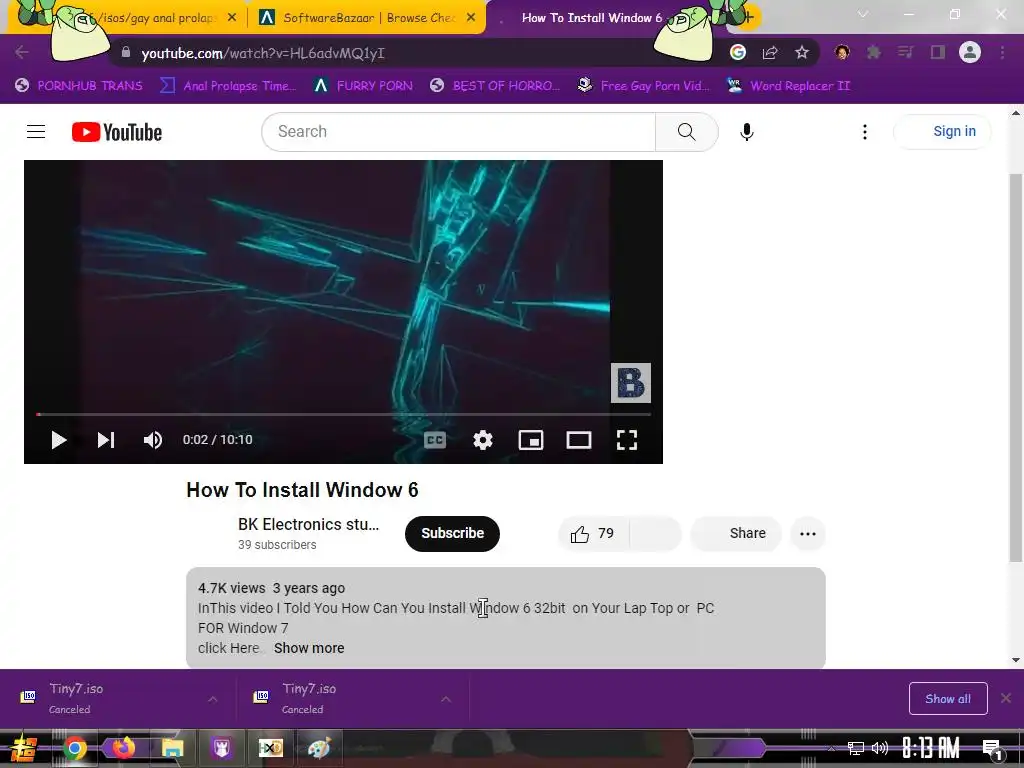The width and height of the screenshot is (1024, 768).
Task: Toggle closed captions on the video
Action: coord(435,440)
